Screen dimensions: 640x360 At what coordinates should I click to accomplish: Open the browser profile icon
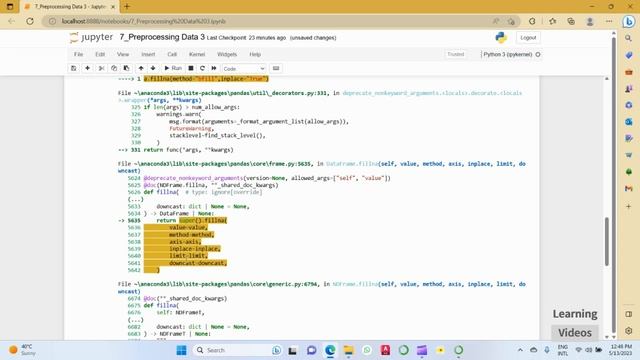[x=590, y=21]
